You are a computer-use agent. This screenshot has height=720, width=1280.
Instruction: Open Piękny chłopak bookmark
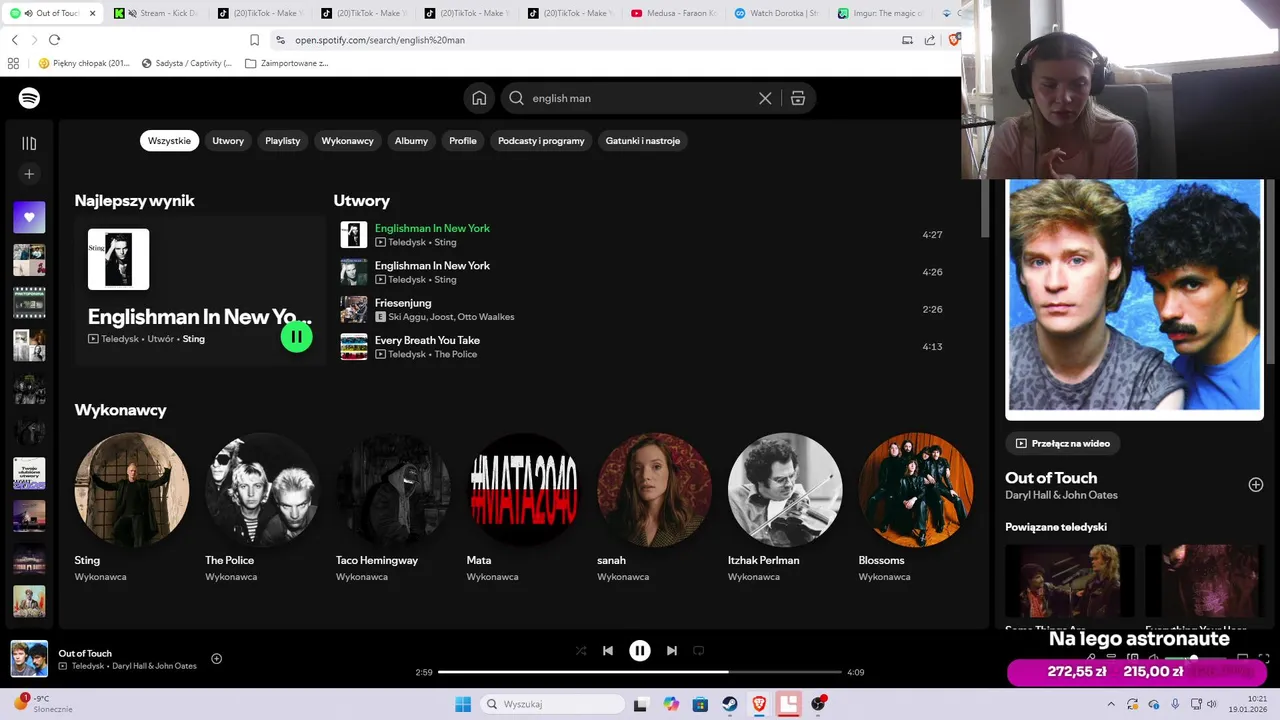click(84, 63)
